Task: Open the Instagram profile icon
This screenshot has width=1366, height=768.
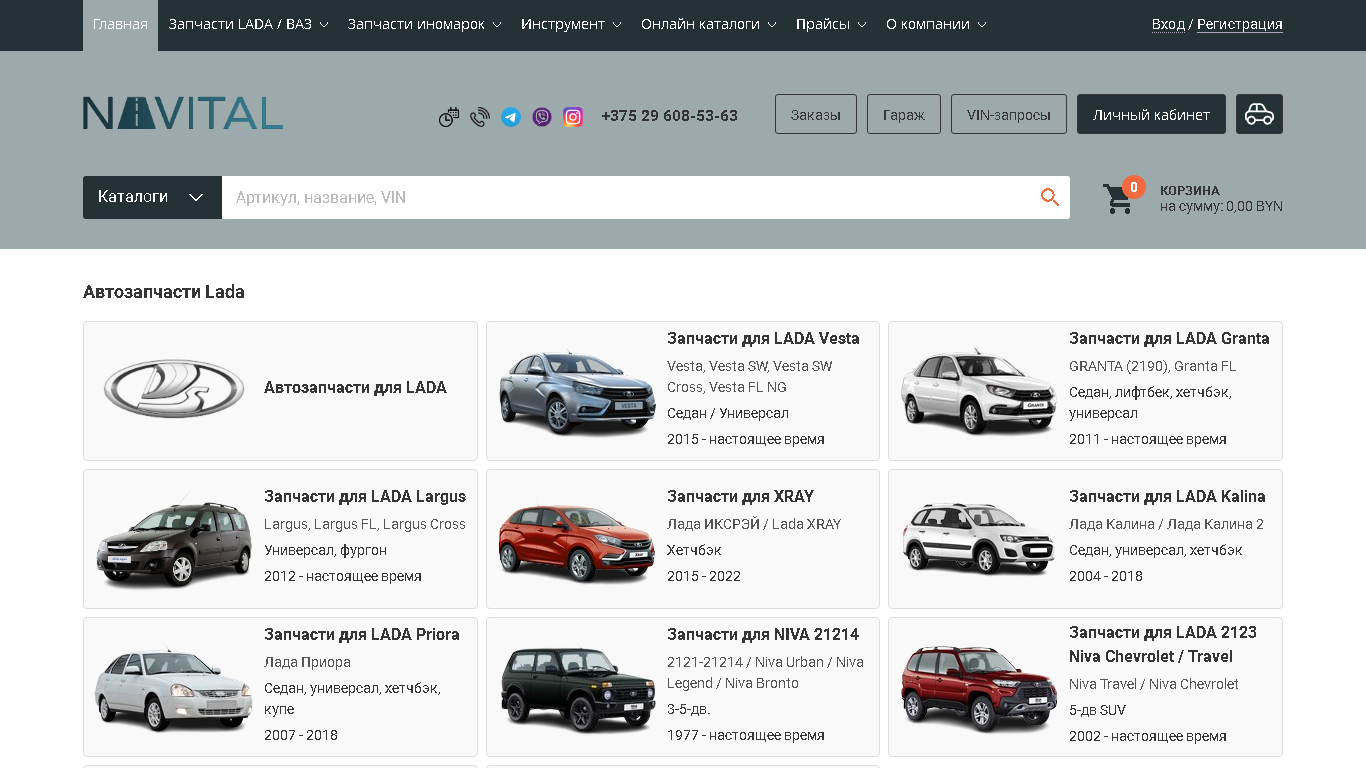Action: point(573,117)
